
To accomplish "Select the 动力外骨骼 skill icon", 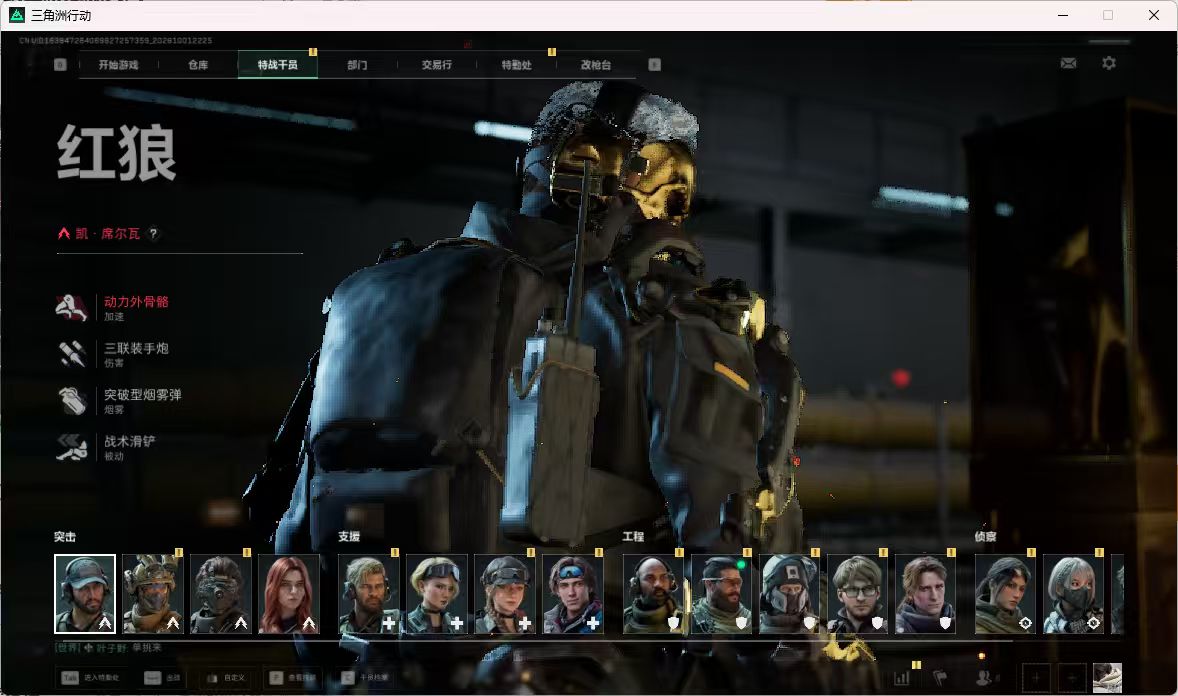I will pos(72,307).
